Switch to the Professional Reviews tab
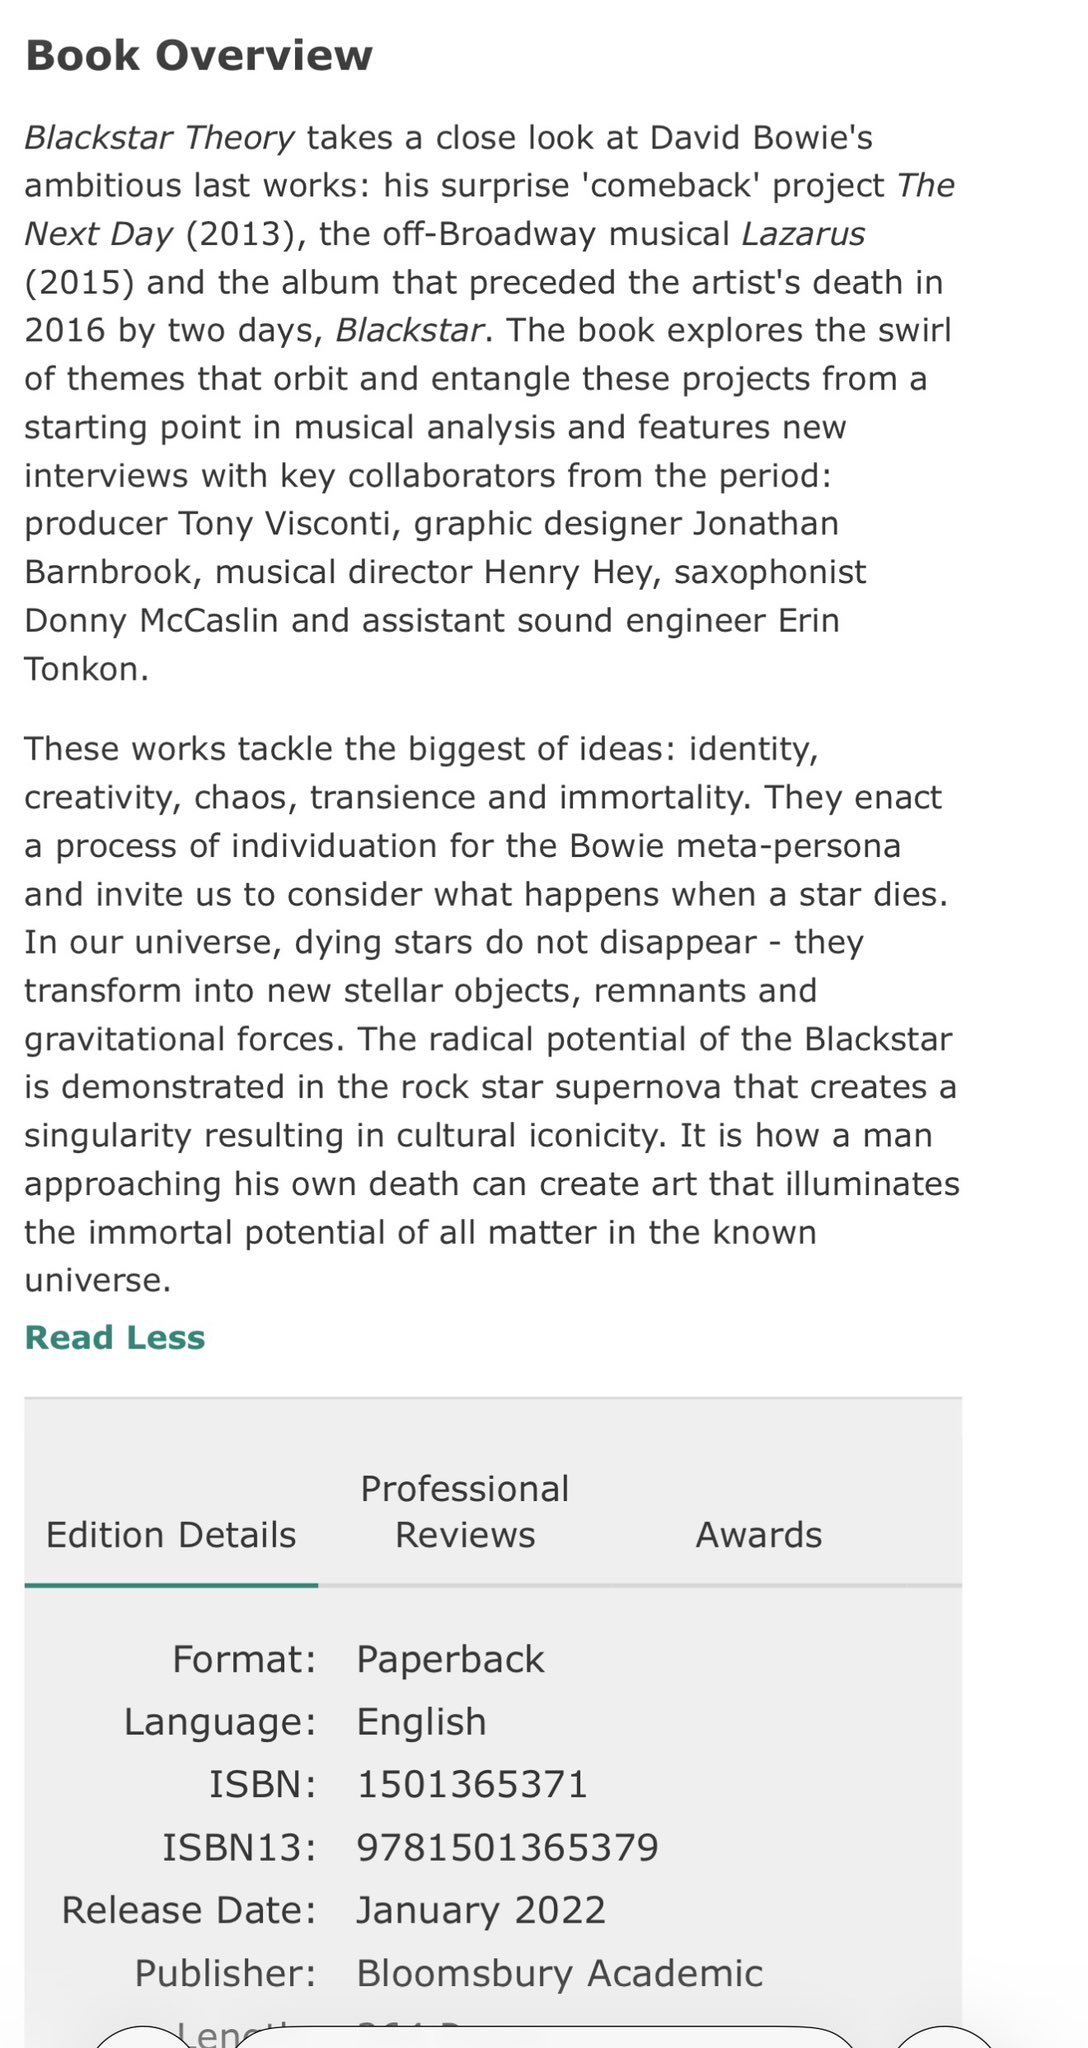Viewport: 1088px width, 2048px height. coord(465,1512)
